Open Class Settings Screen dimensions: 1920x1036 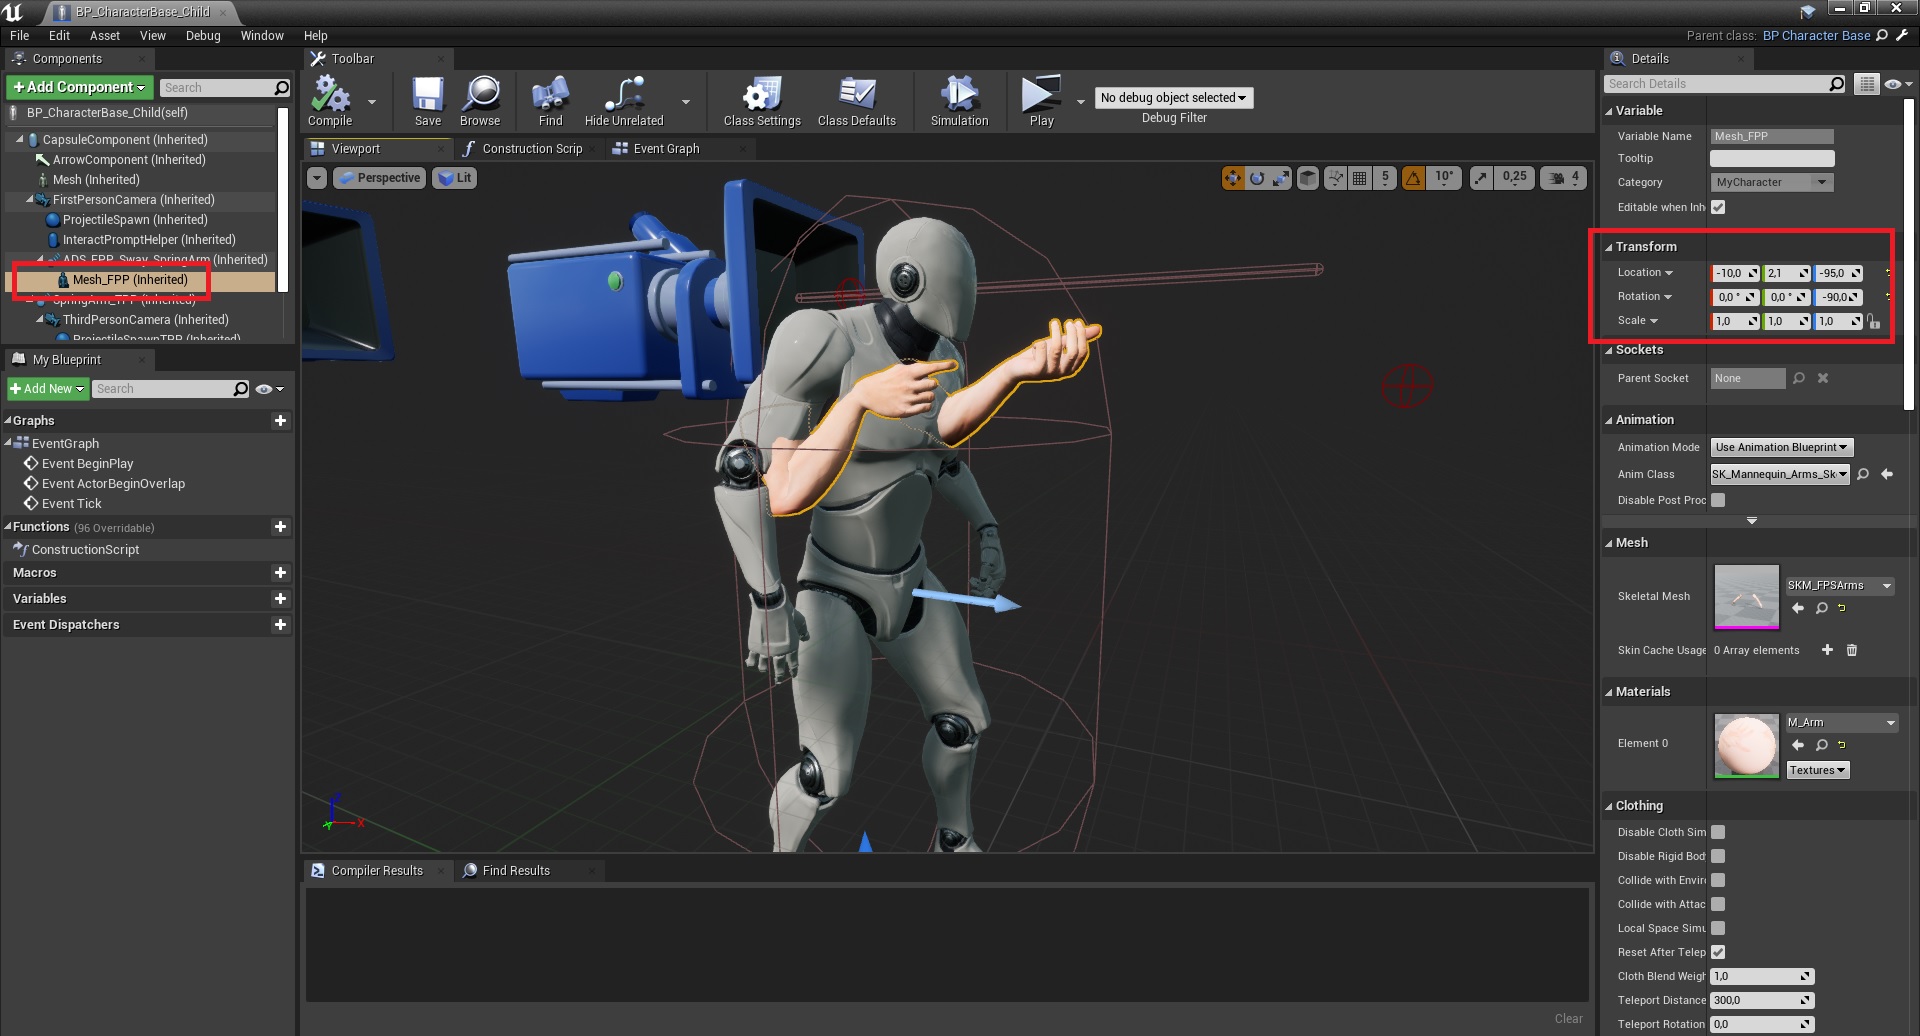point(761,97)
